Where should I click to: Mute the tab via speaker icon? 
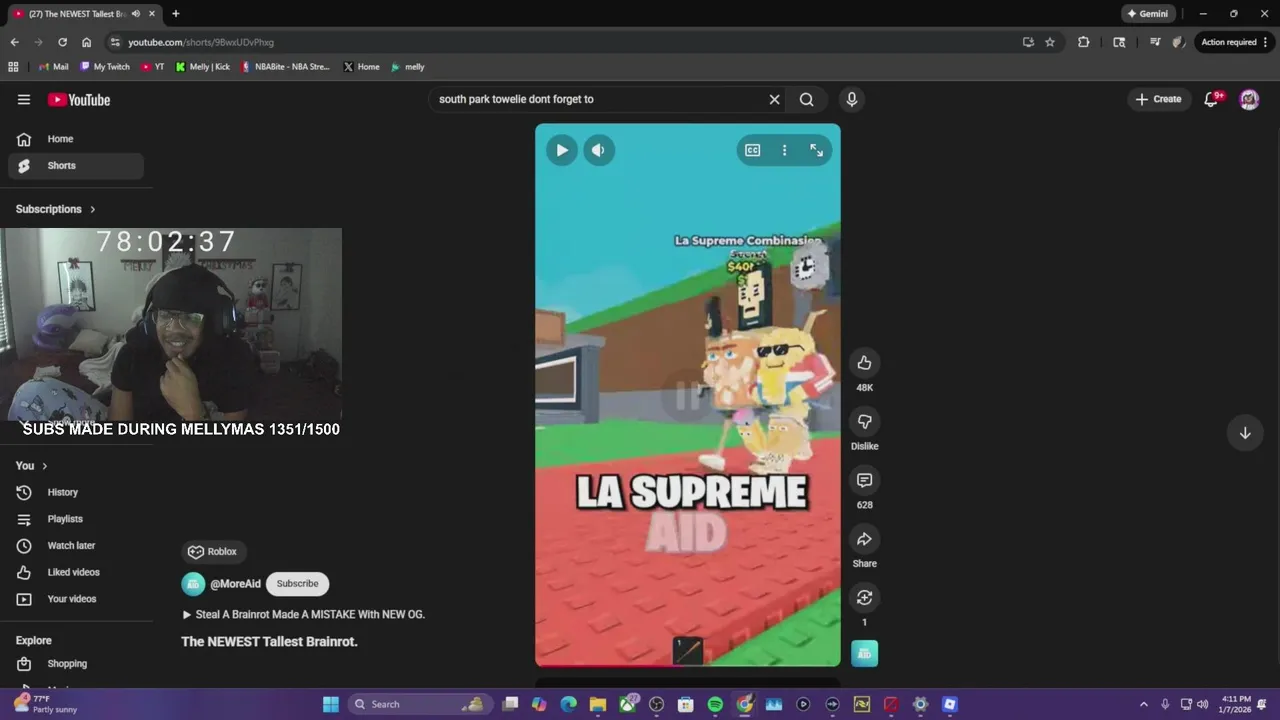[x=136, y=14]
